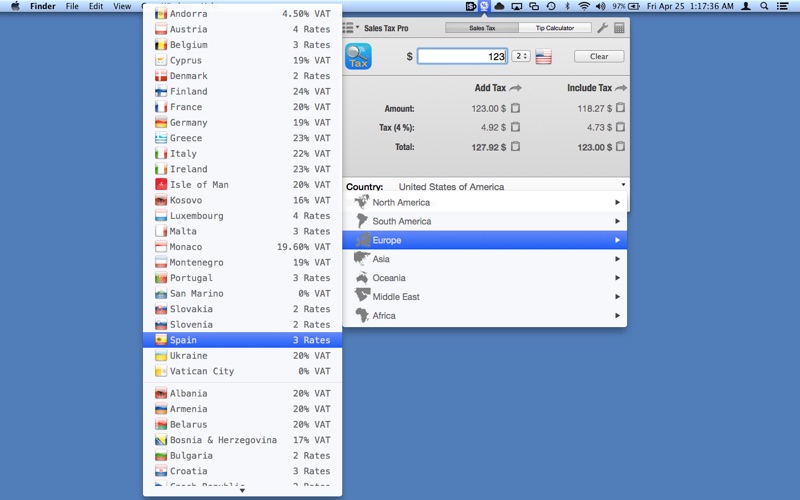The height and width of the screenshot is (500, 800).
Task: Select Finland 24% VAT
Action: tap(242, 91)
